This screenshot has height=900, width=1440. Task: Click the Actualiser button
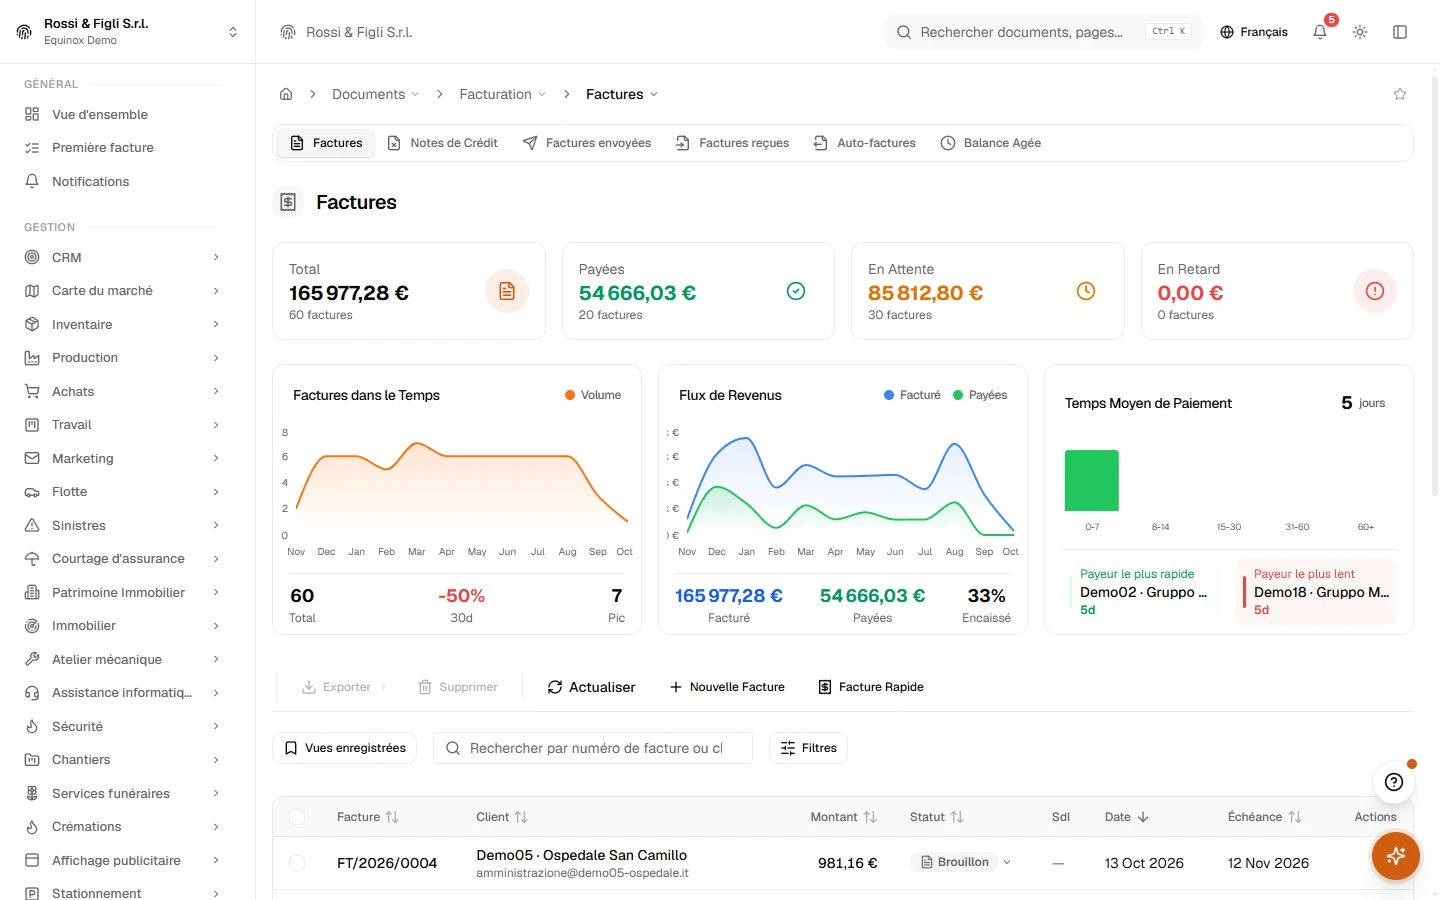coord(591,687)
